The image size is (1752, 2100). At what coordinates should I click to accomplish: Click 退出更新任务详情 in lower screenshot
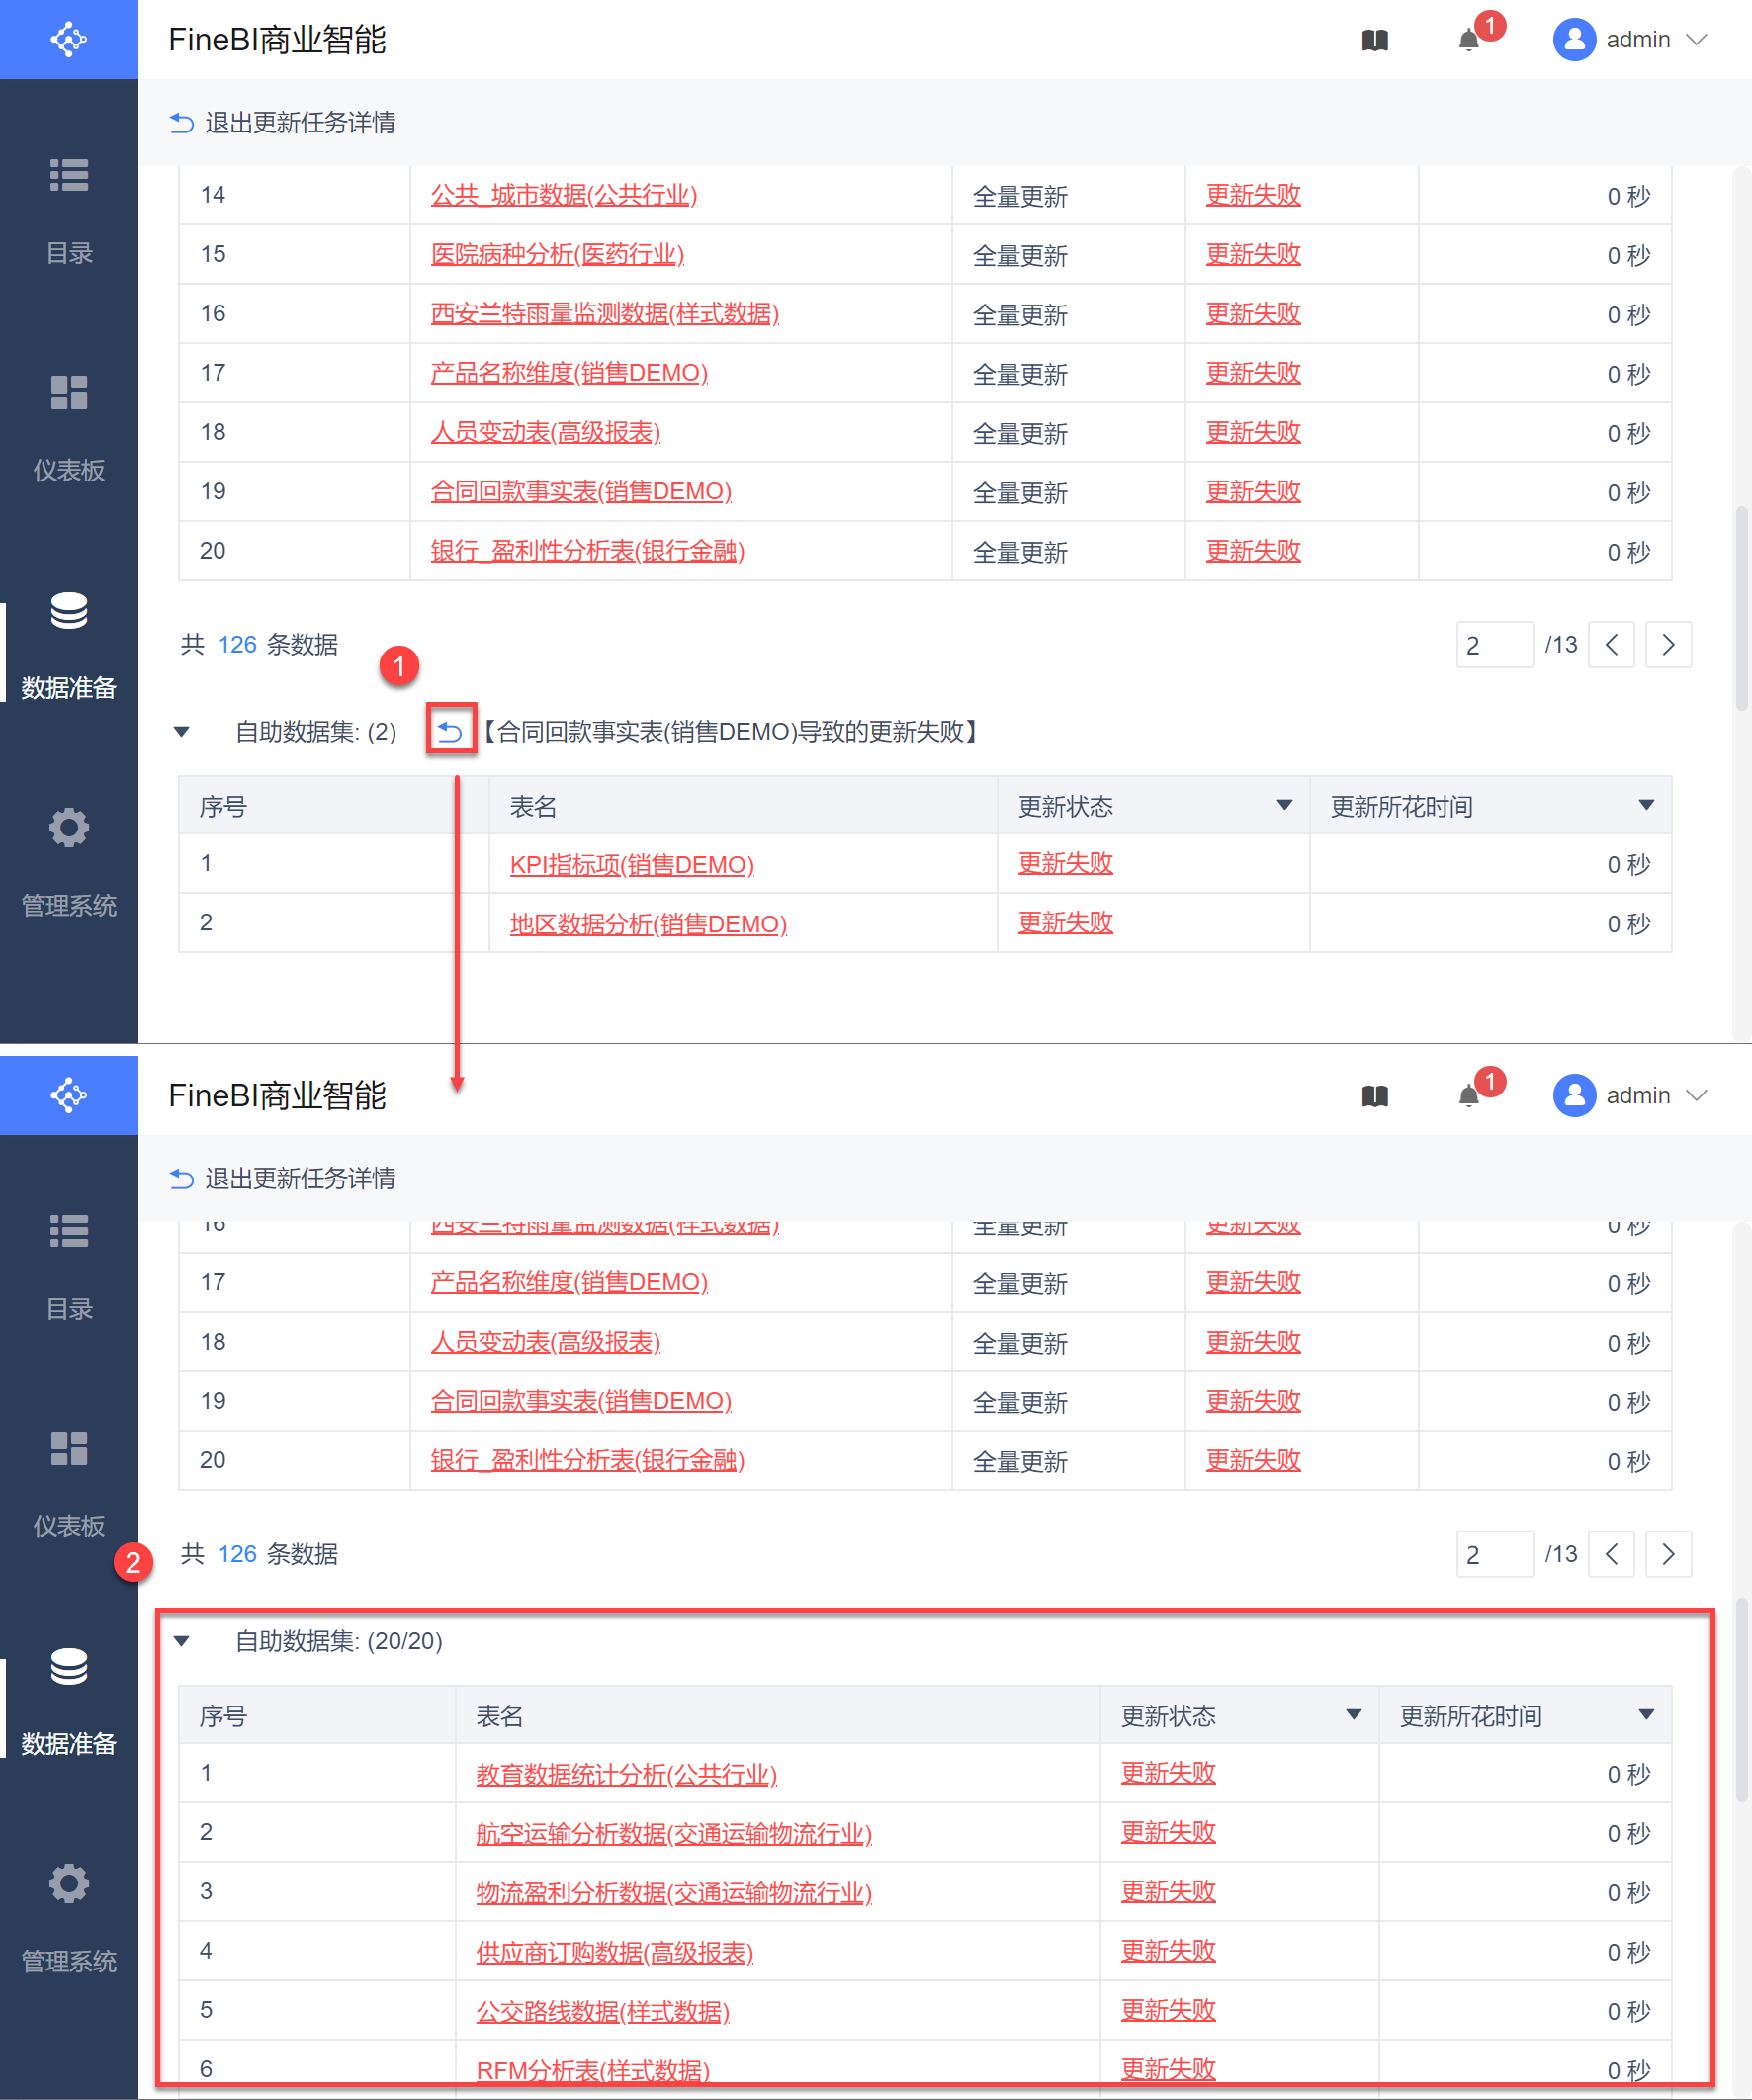coord(283,1178)
